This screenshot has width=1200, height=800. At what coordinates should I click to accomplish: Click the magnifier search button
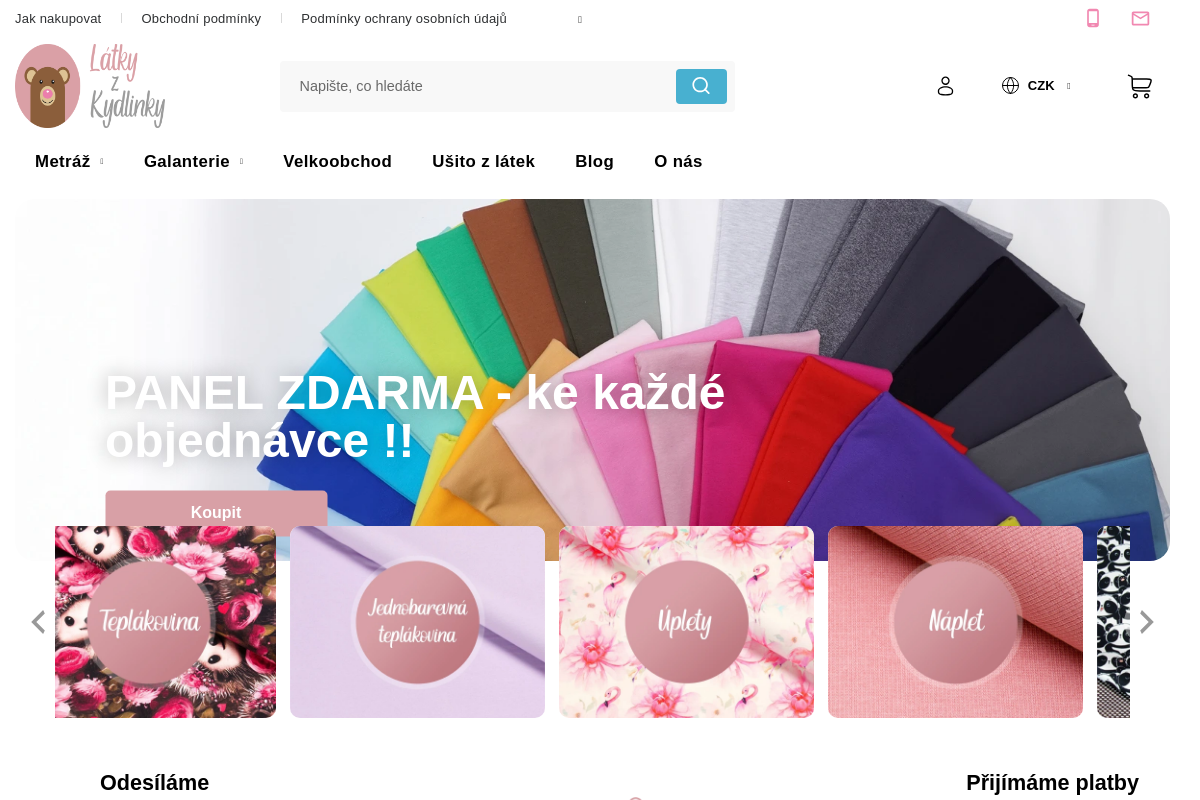click(x=701, y=86)
